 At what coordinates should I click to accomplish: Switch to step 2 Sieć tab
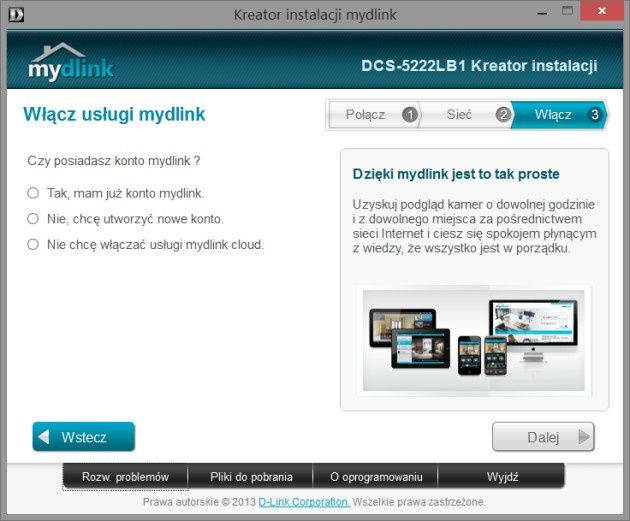click(x=466, y=114)
